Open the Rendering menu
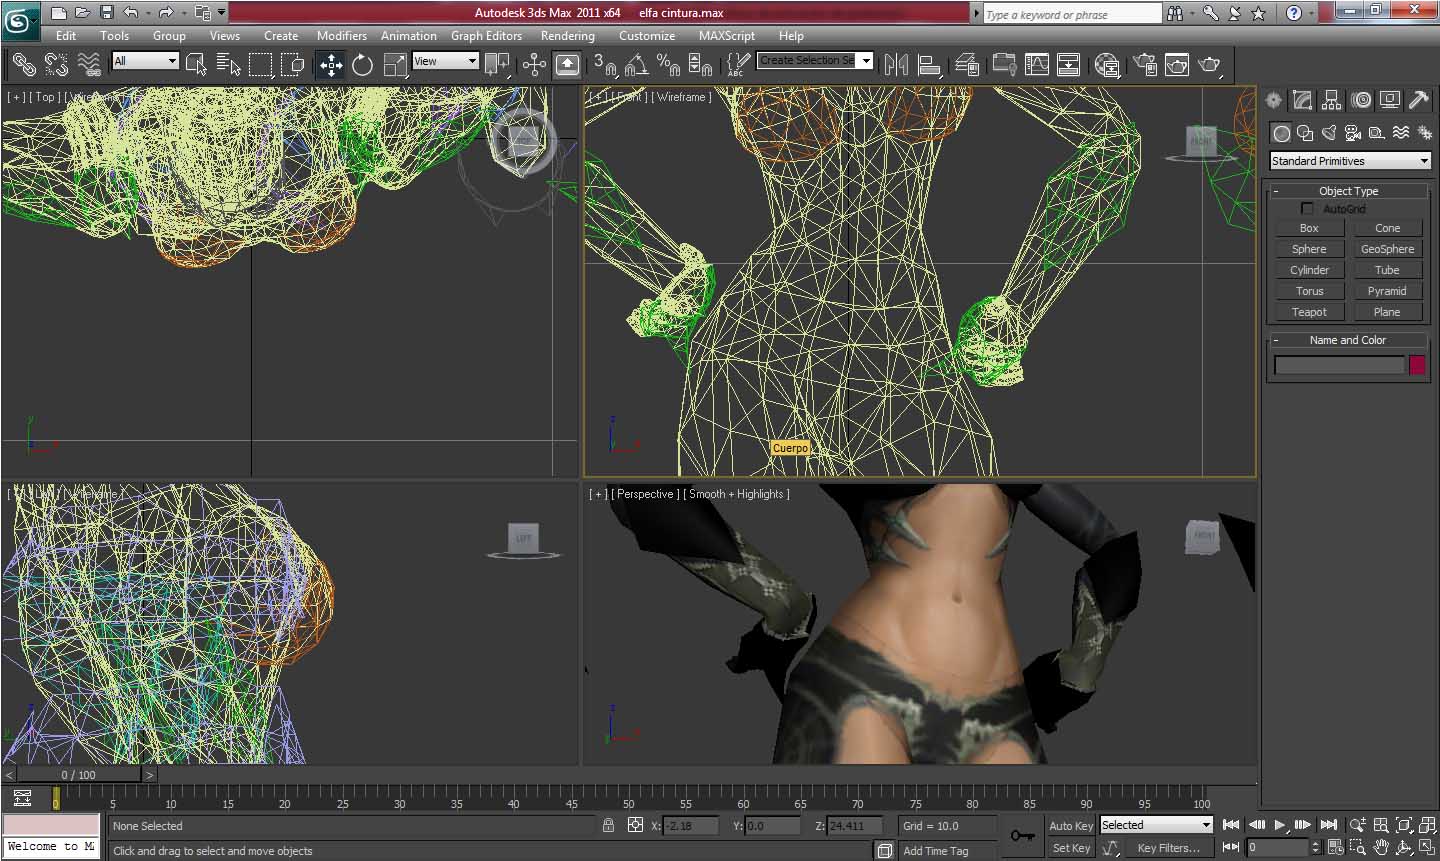 point(567,36)
